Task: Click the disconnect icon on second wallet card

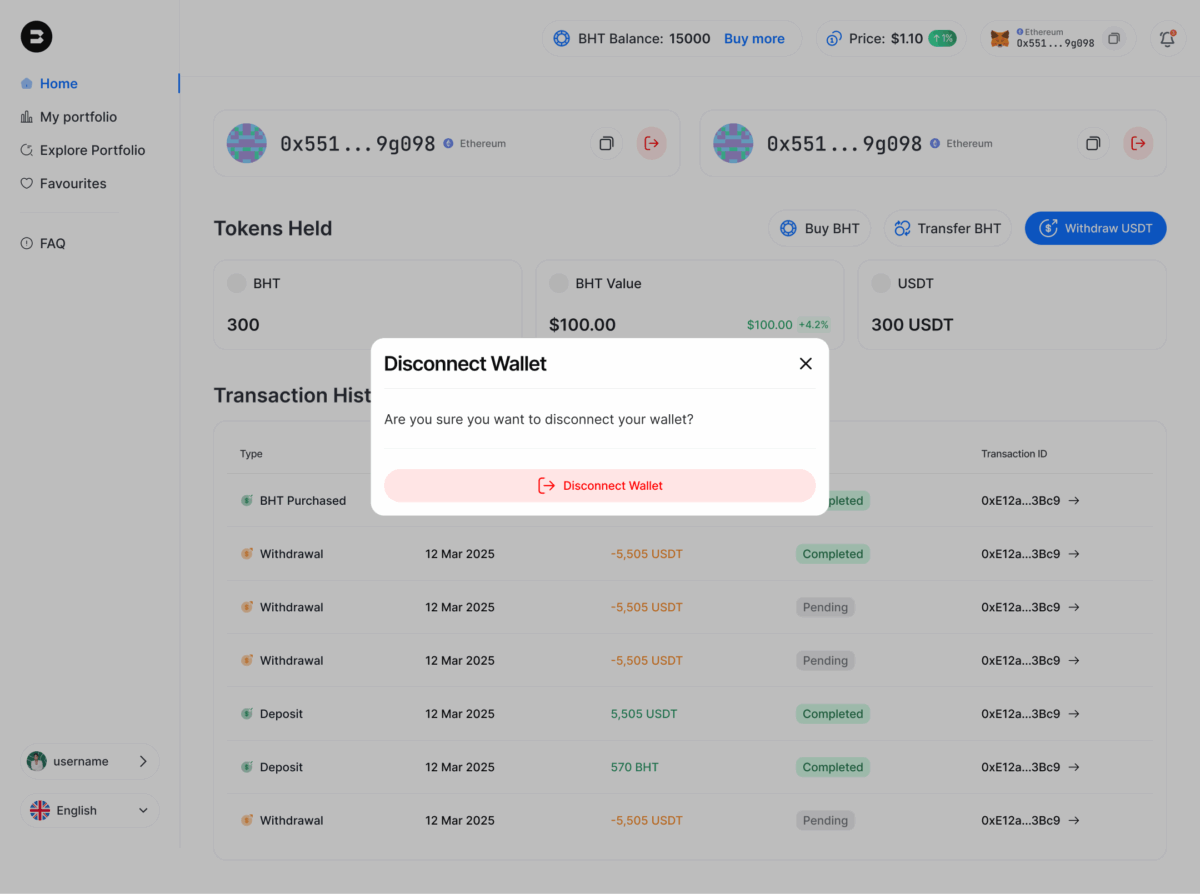Action: (x=1138, y=144)
